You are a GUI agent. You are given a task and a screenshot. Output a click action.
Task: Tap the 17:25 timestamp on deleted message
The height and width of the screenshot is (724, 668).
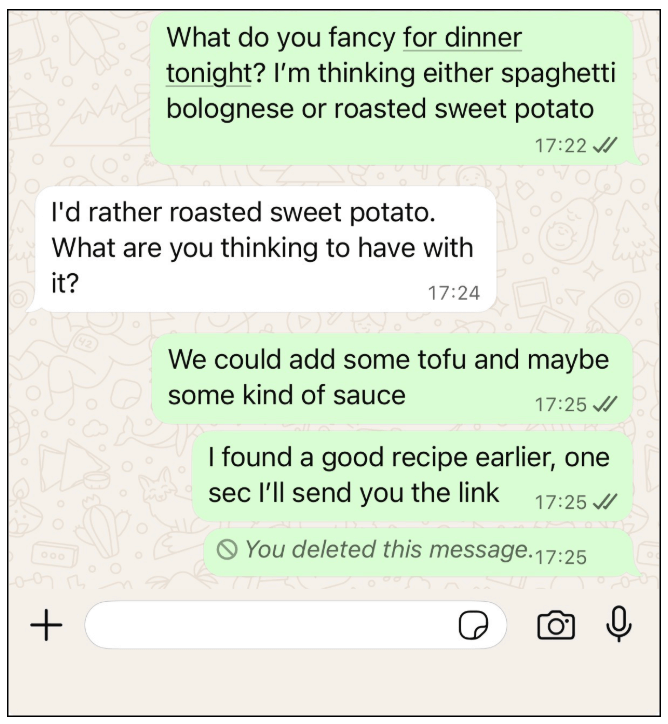tap(561, 555)
